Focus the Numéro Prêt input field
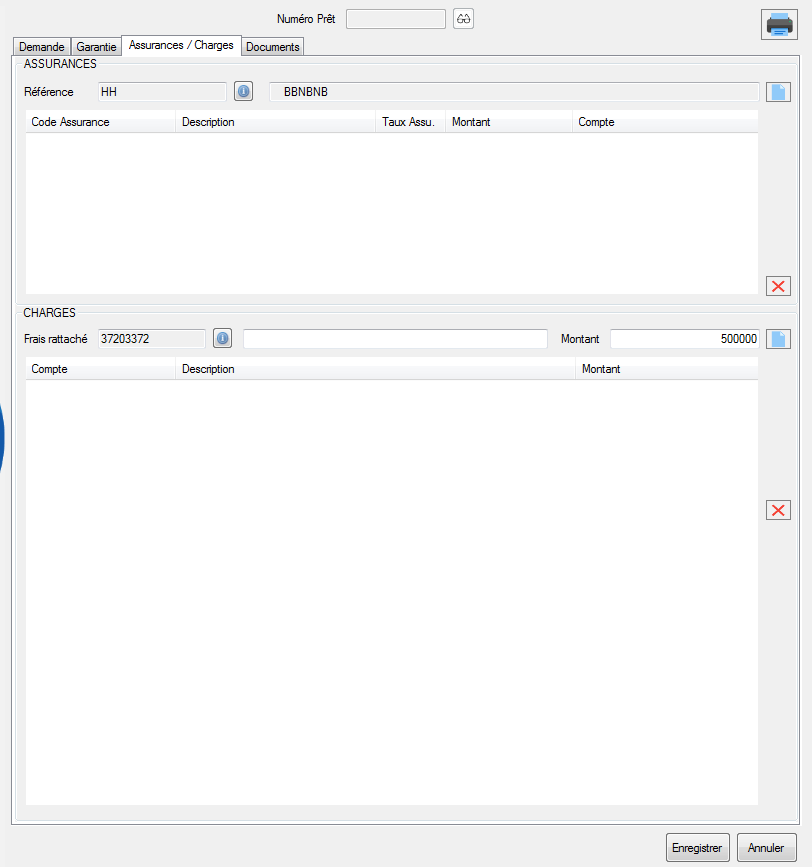This screenshot has width=812, height=867. point(396,19)
